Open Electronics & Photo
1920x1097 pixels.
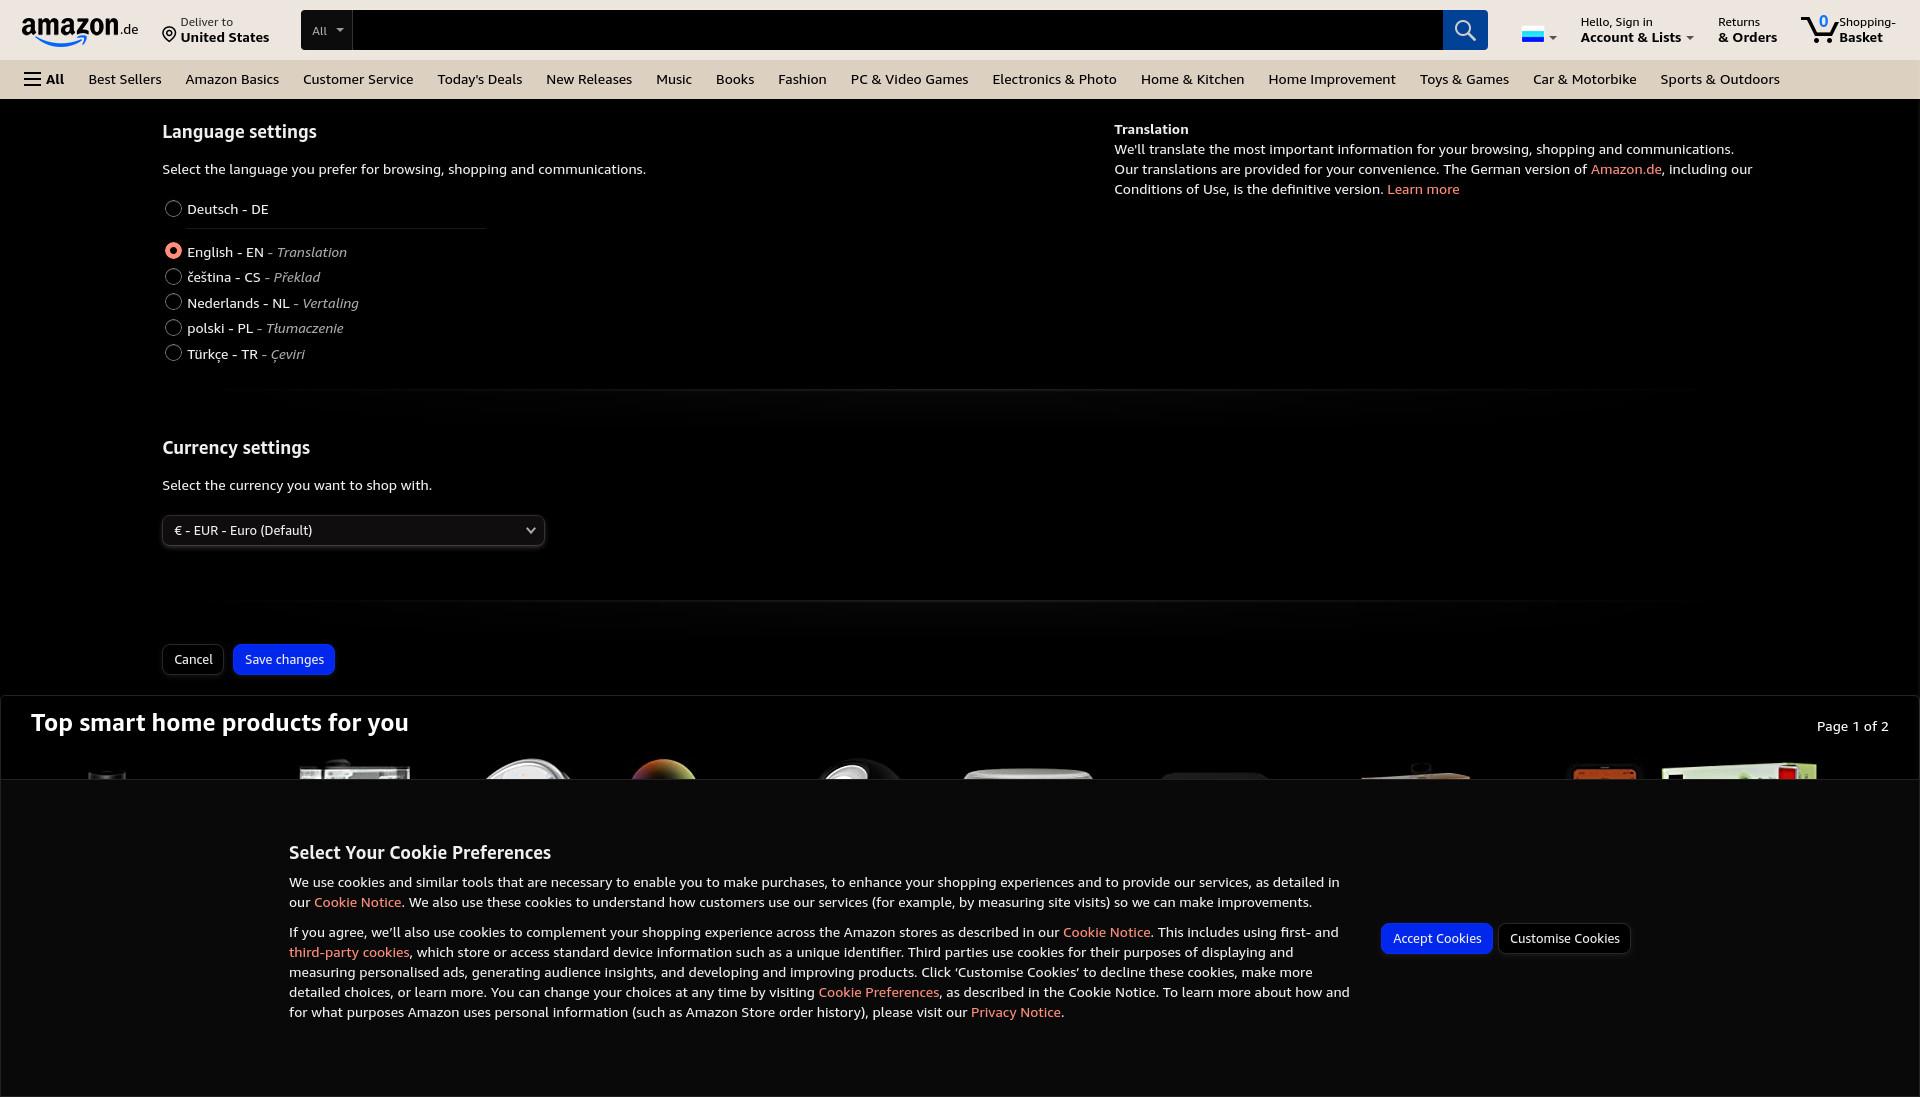[x=1054, y=79]
